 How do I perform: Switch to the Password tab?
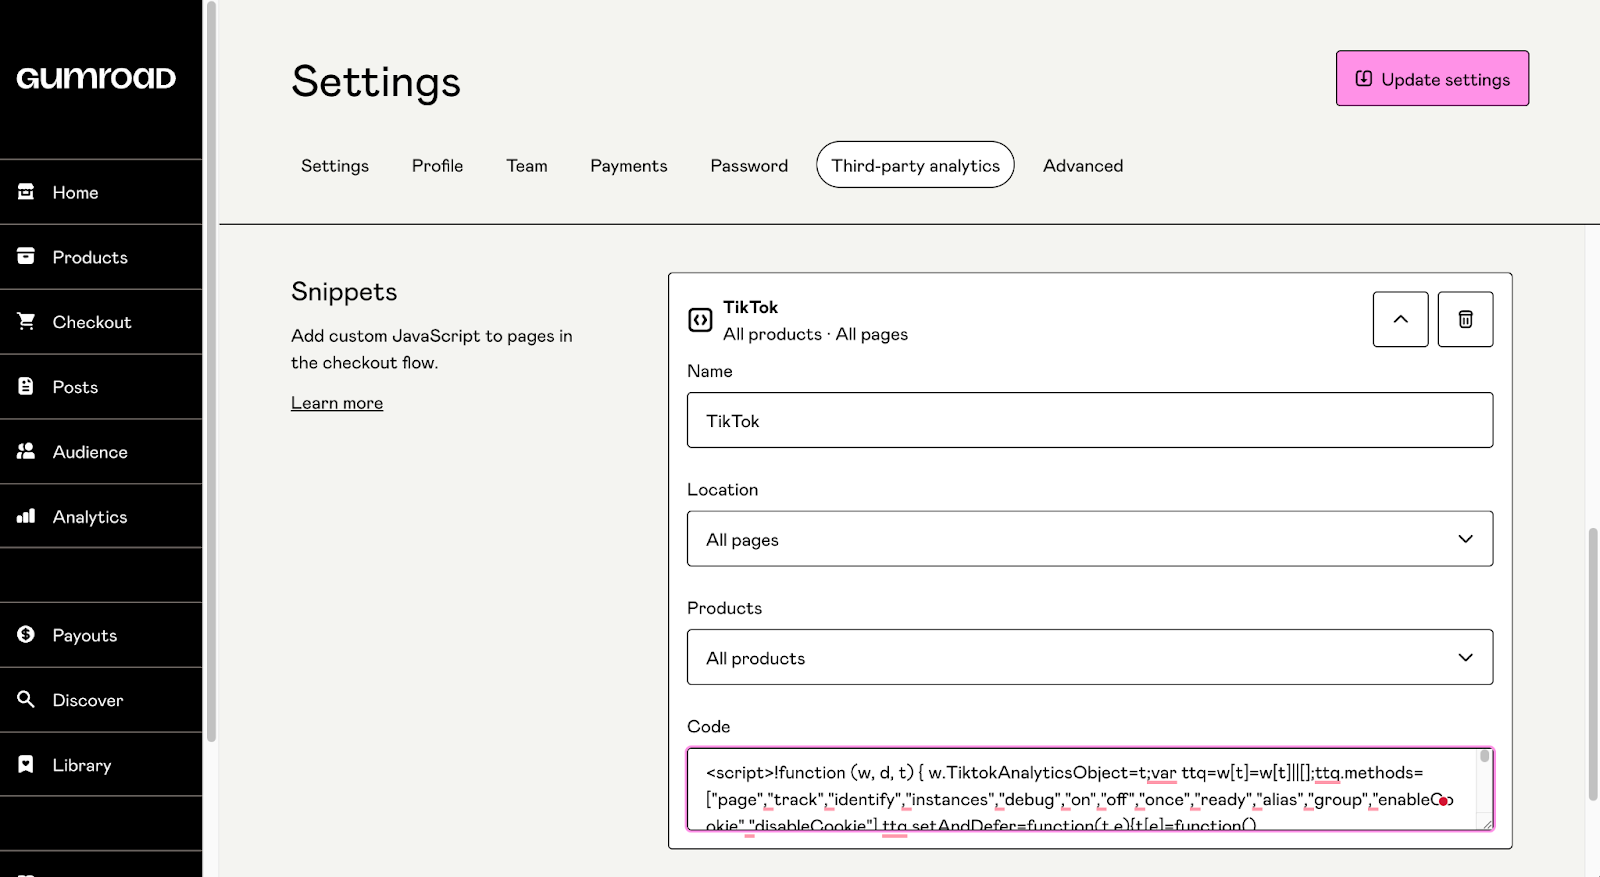click(x=749, y=165)
